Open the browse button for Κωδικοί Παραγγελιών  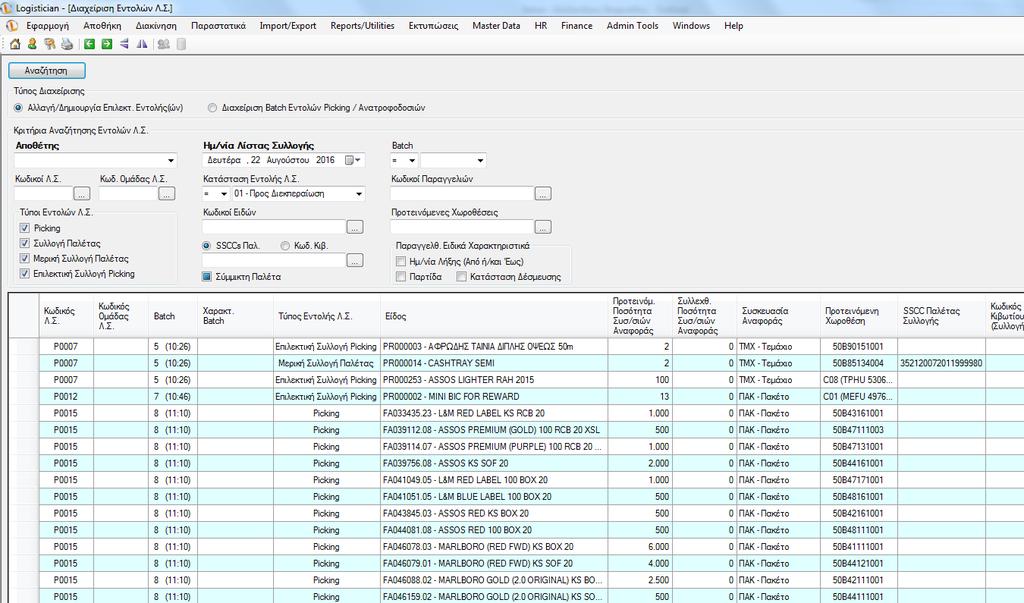point(543,193)
